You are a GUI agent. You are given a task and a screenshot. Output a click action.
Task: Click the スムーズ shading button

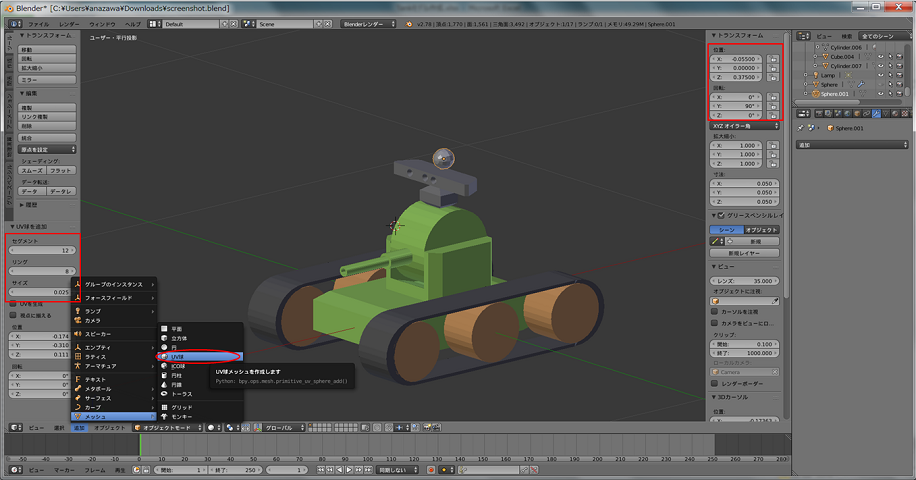tap(33, 171)
